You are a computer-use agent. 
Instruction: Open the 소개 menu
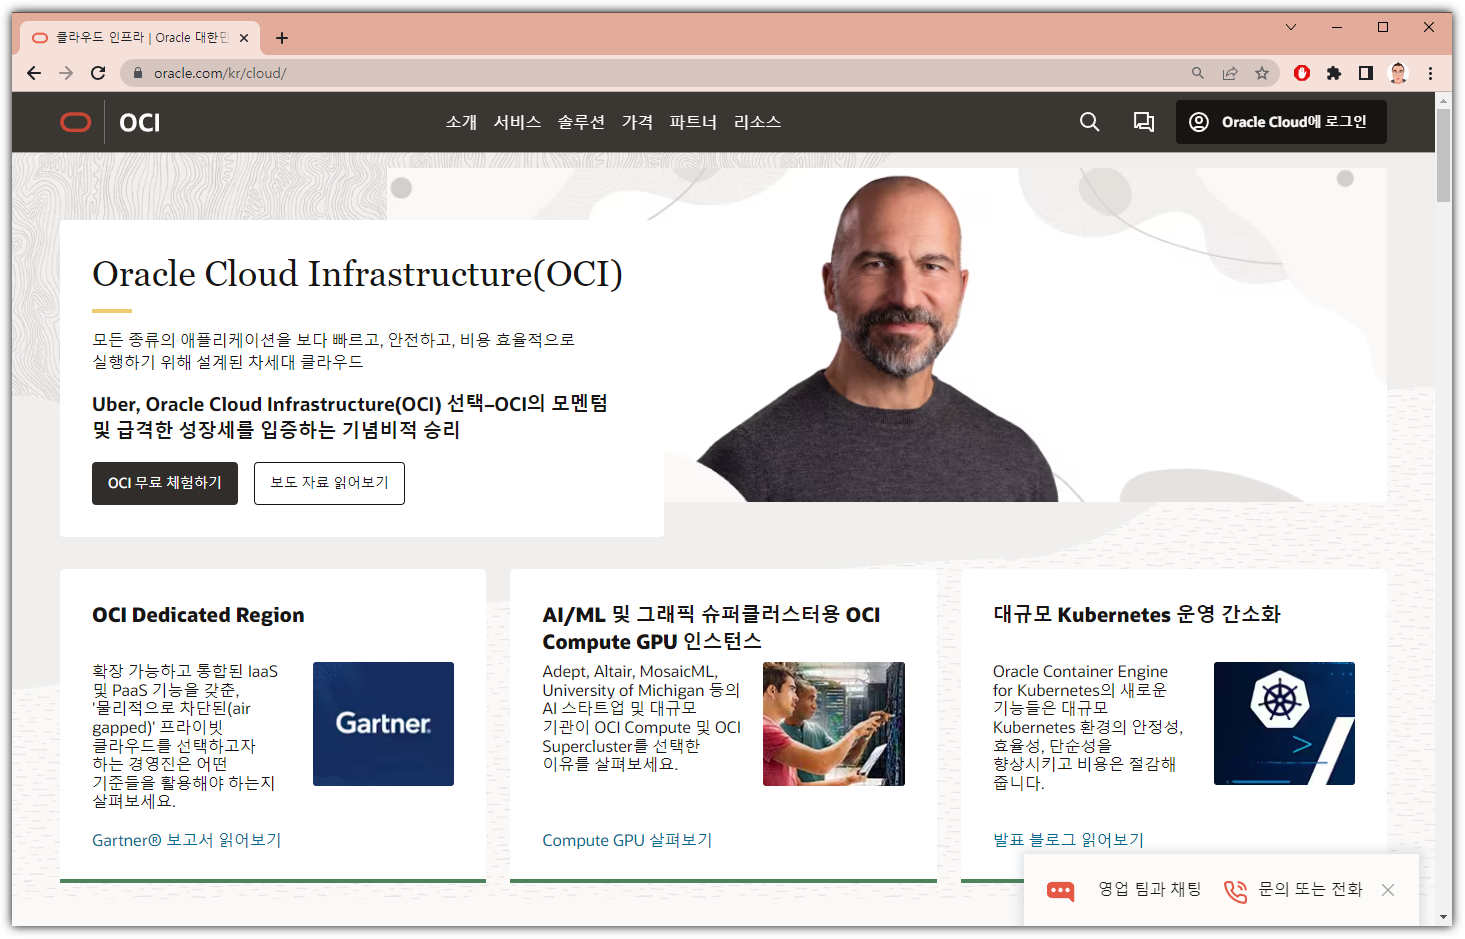(461, 122)
